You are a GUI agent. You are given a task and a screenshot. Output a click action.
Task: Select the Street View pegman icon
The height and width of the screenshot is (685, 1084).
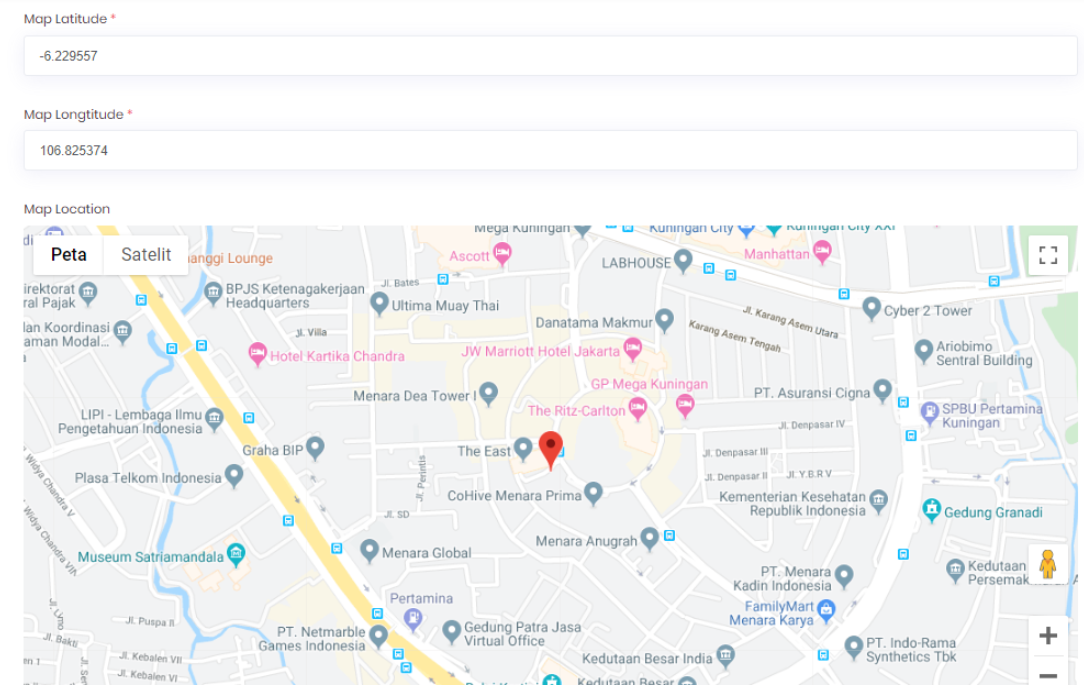click(1047, 564)
